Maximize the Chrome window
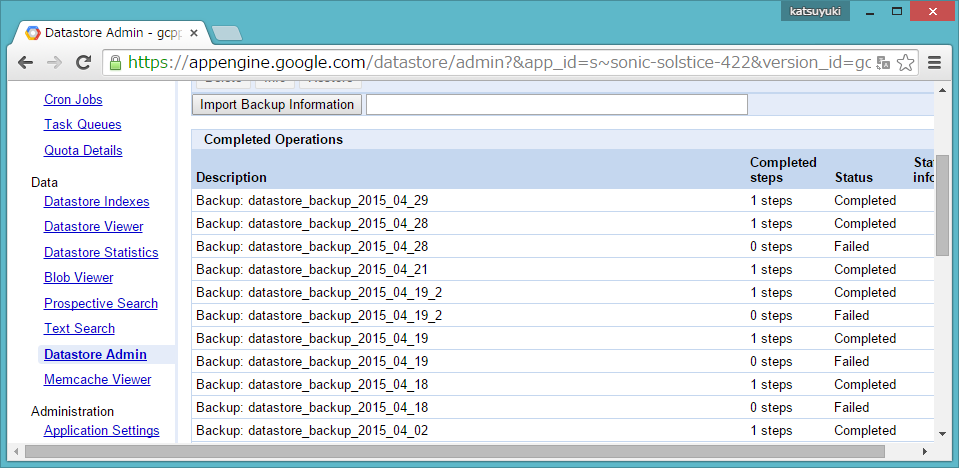 897,11
